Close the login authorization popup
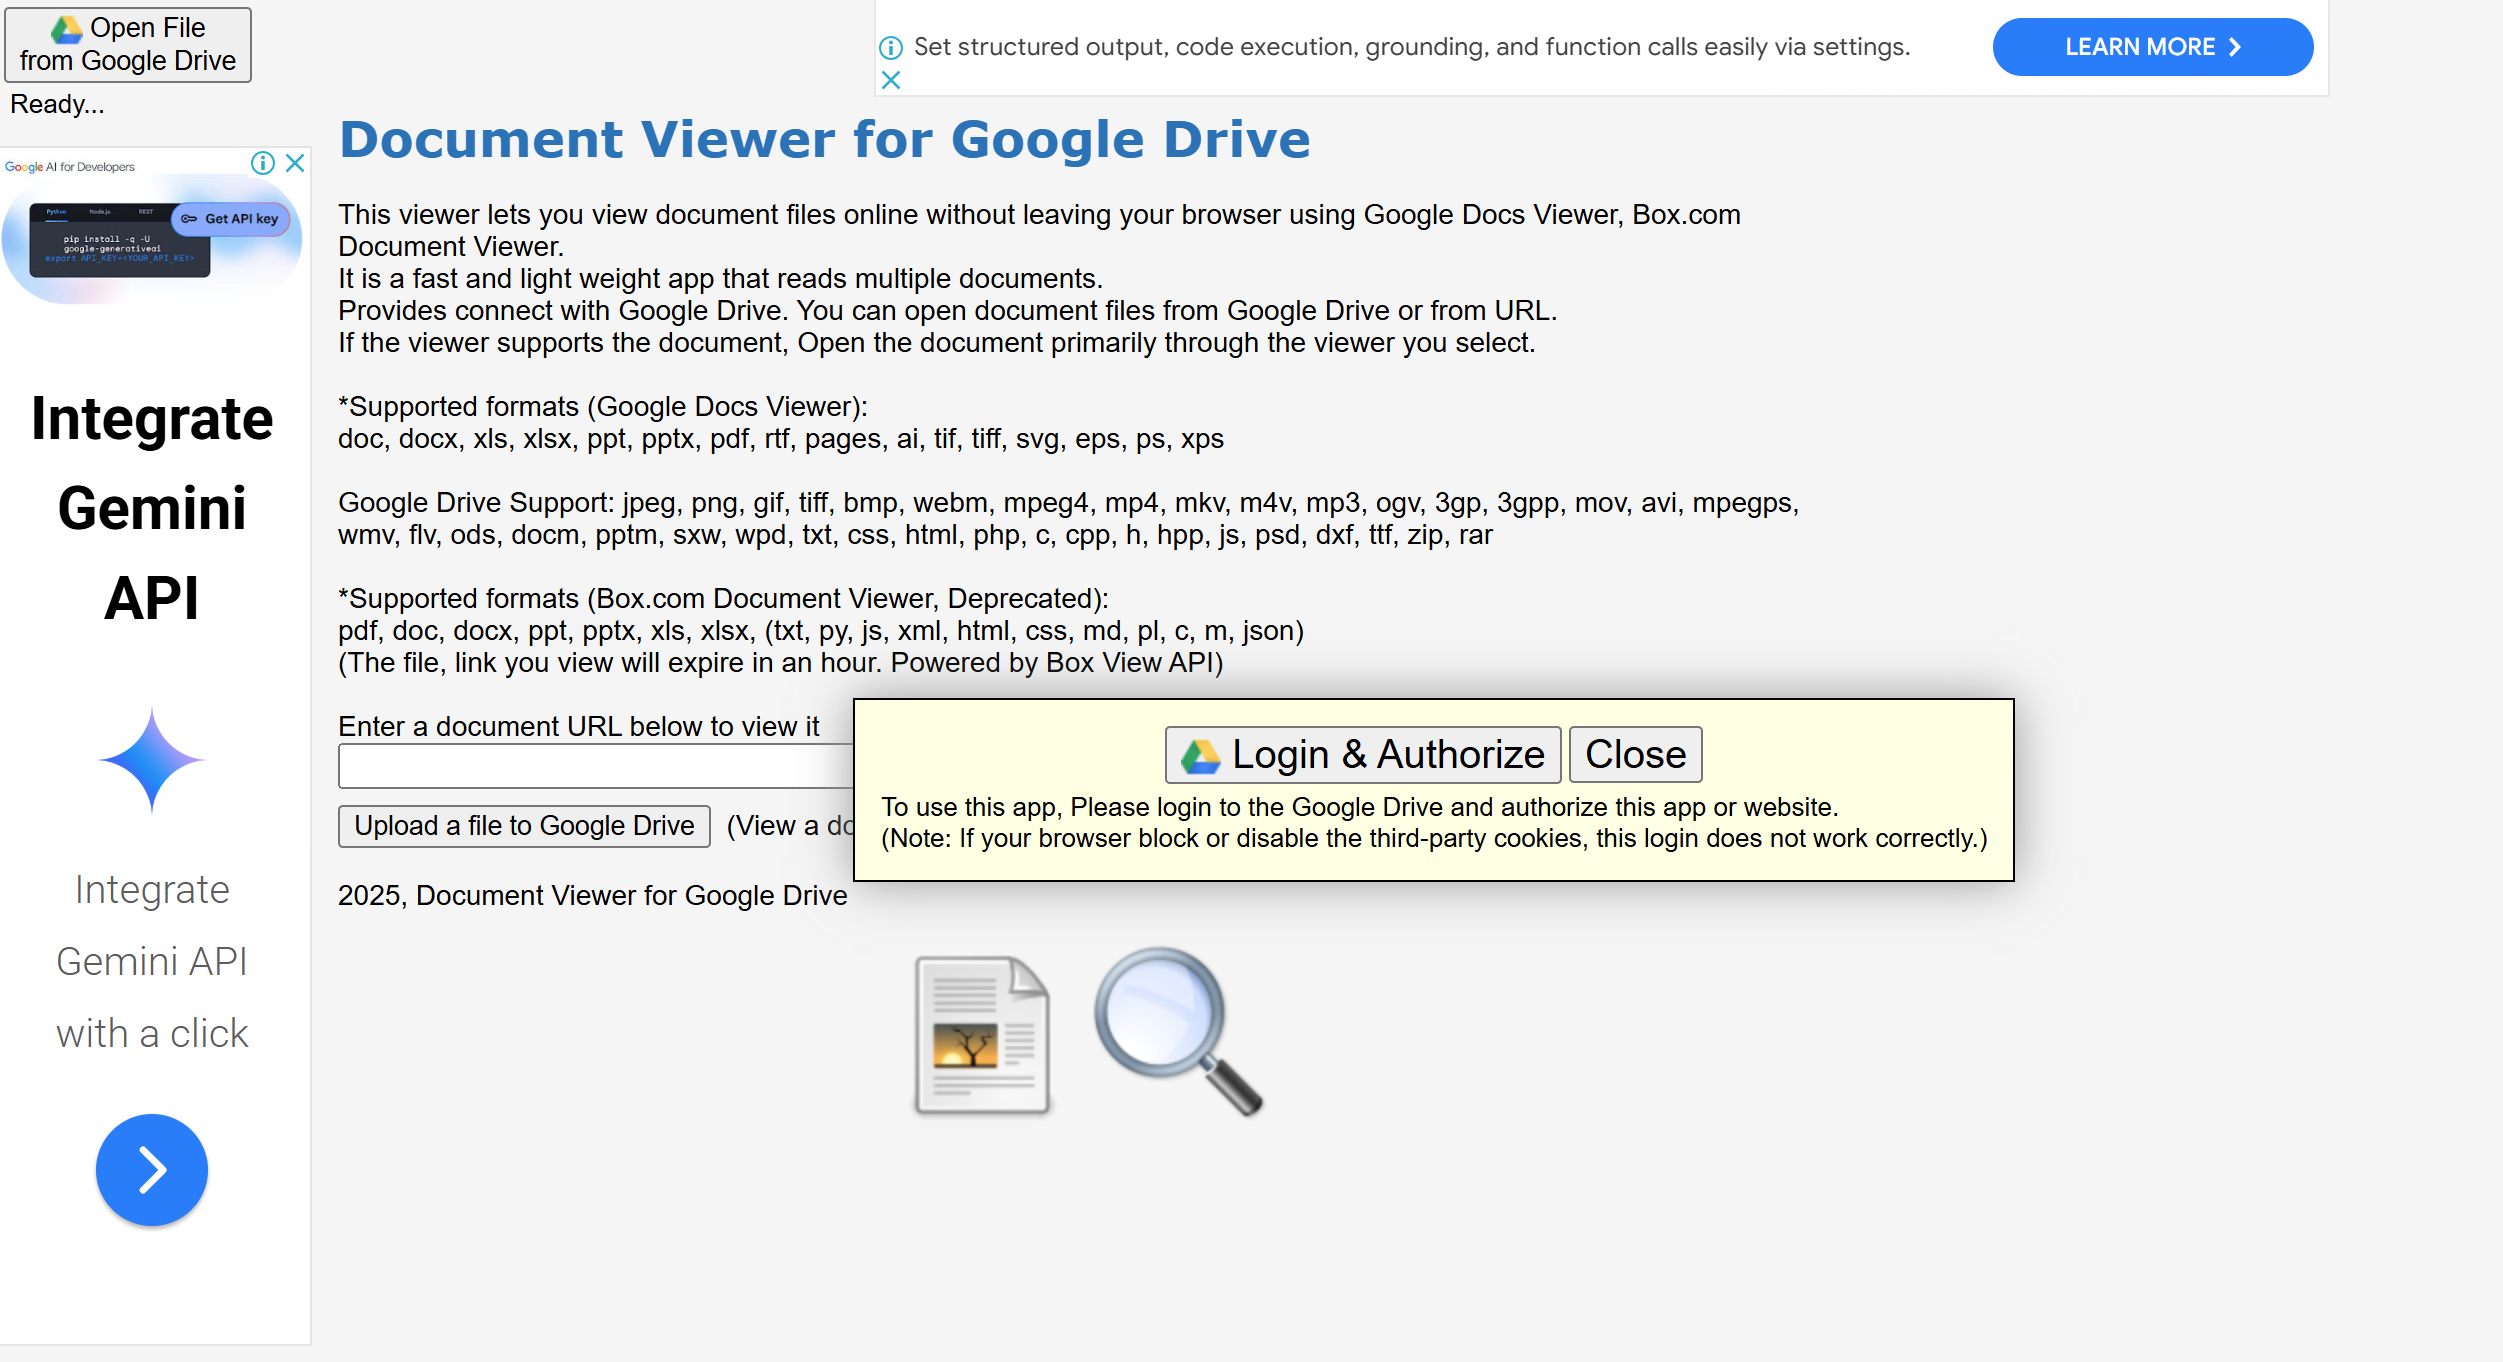This screenshot has height=1362, width=2503. [1635, 755]
